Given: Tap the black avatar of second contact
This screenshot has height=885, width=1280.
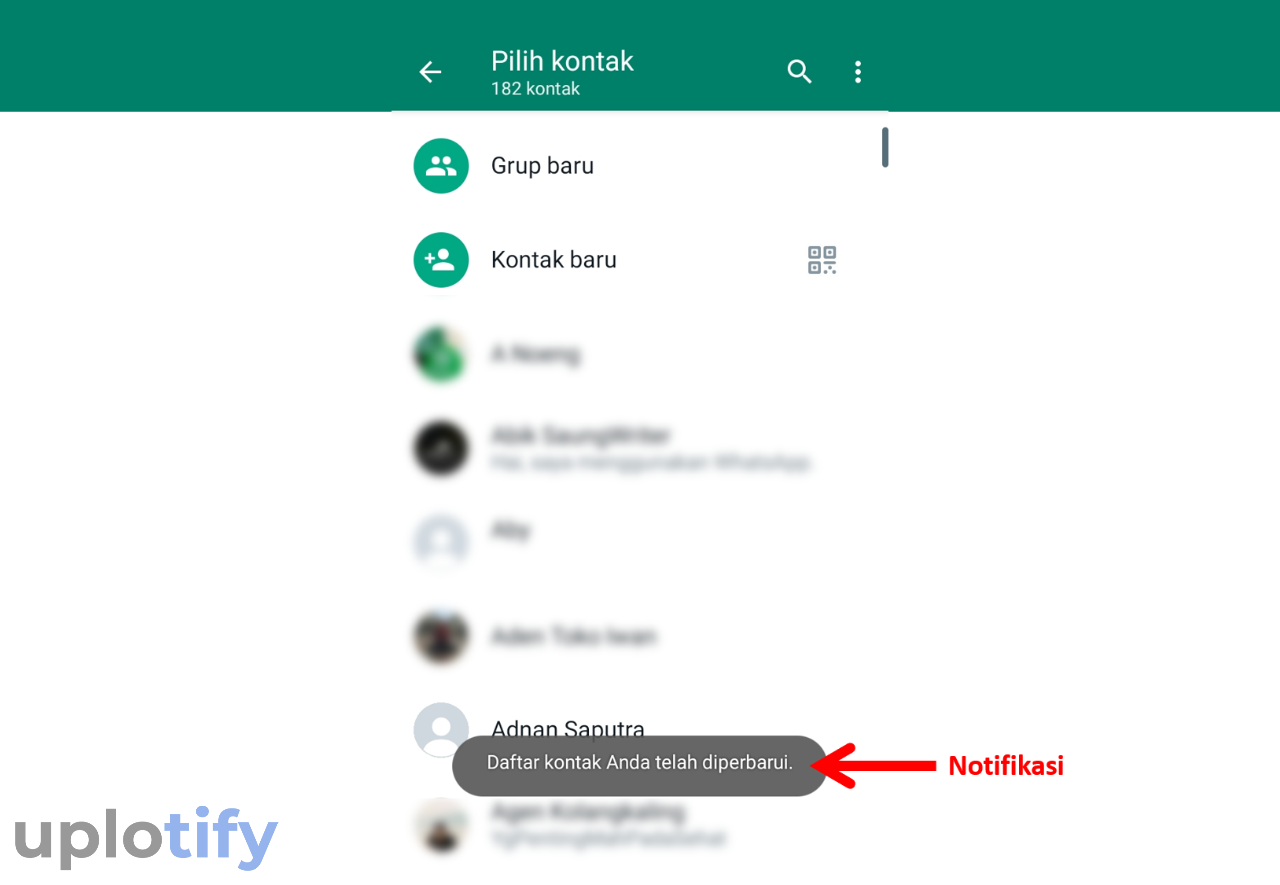Looking at the screenshot, I should pos(441,448).
